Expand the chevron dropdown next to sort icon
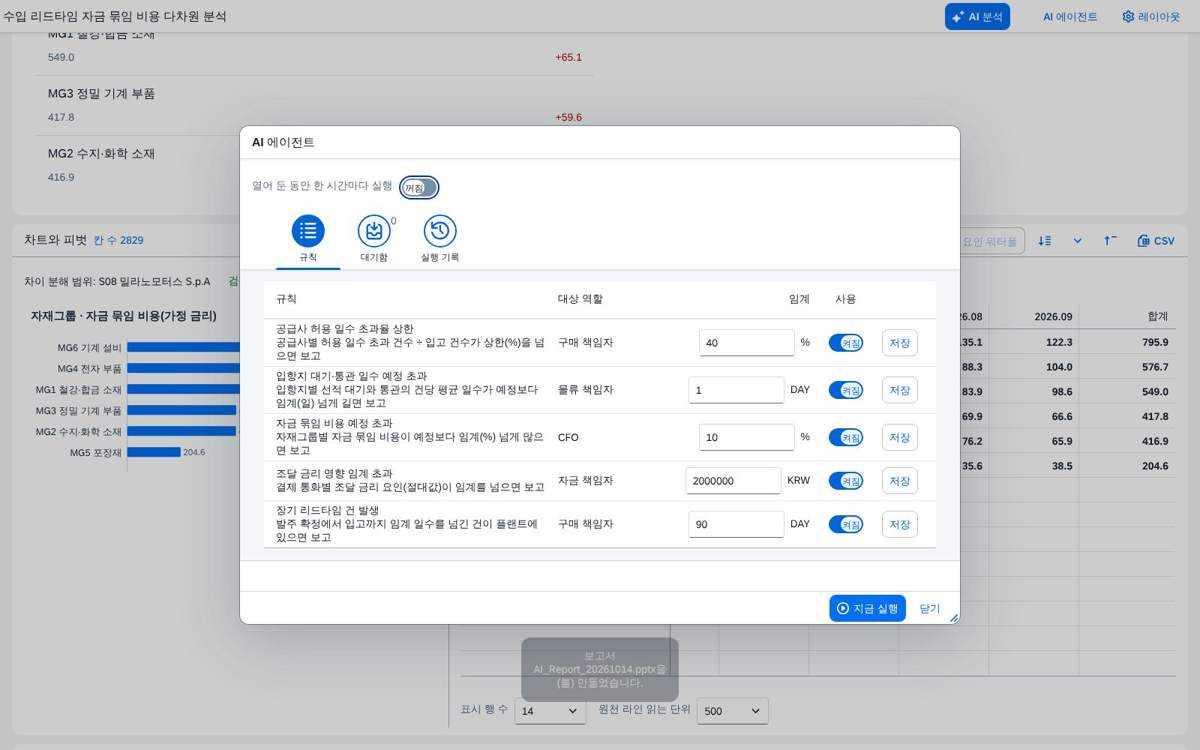The height and width of the screenshot is (750, 1200). (x=1078, y=241)
